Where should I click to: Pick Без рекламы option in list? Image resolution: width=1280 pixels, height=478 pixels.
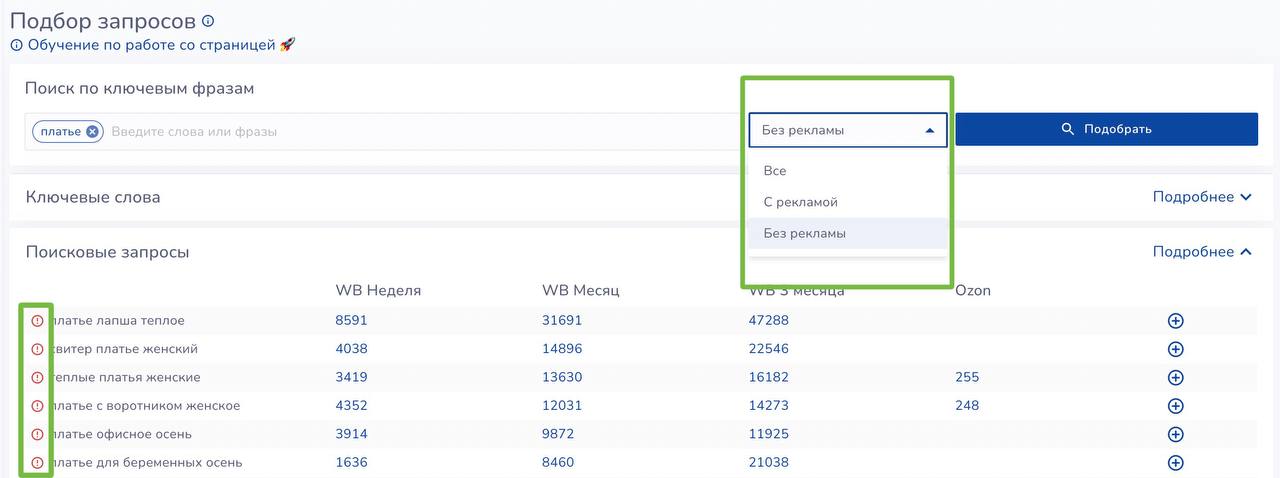pos(804,233)
